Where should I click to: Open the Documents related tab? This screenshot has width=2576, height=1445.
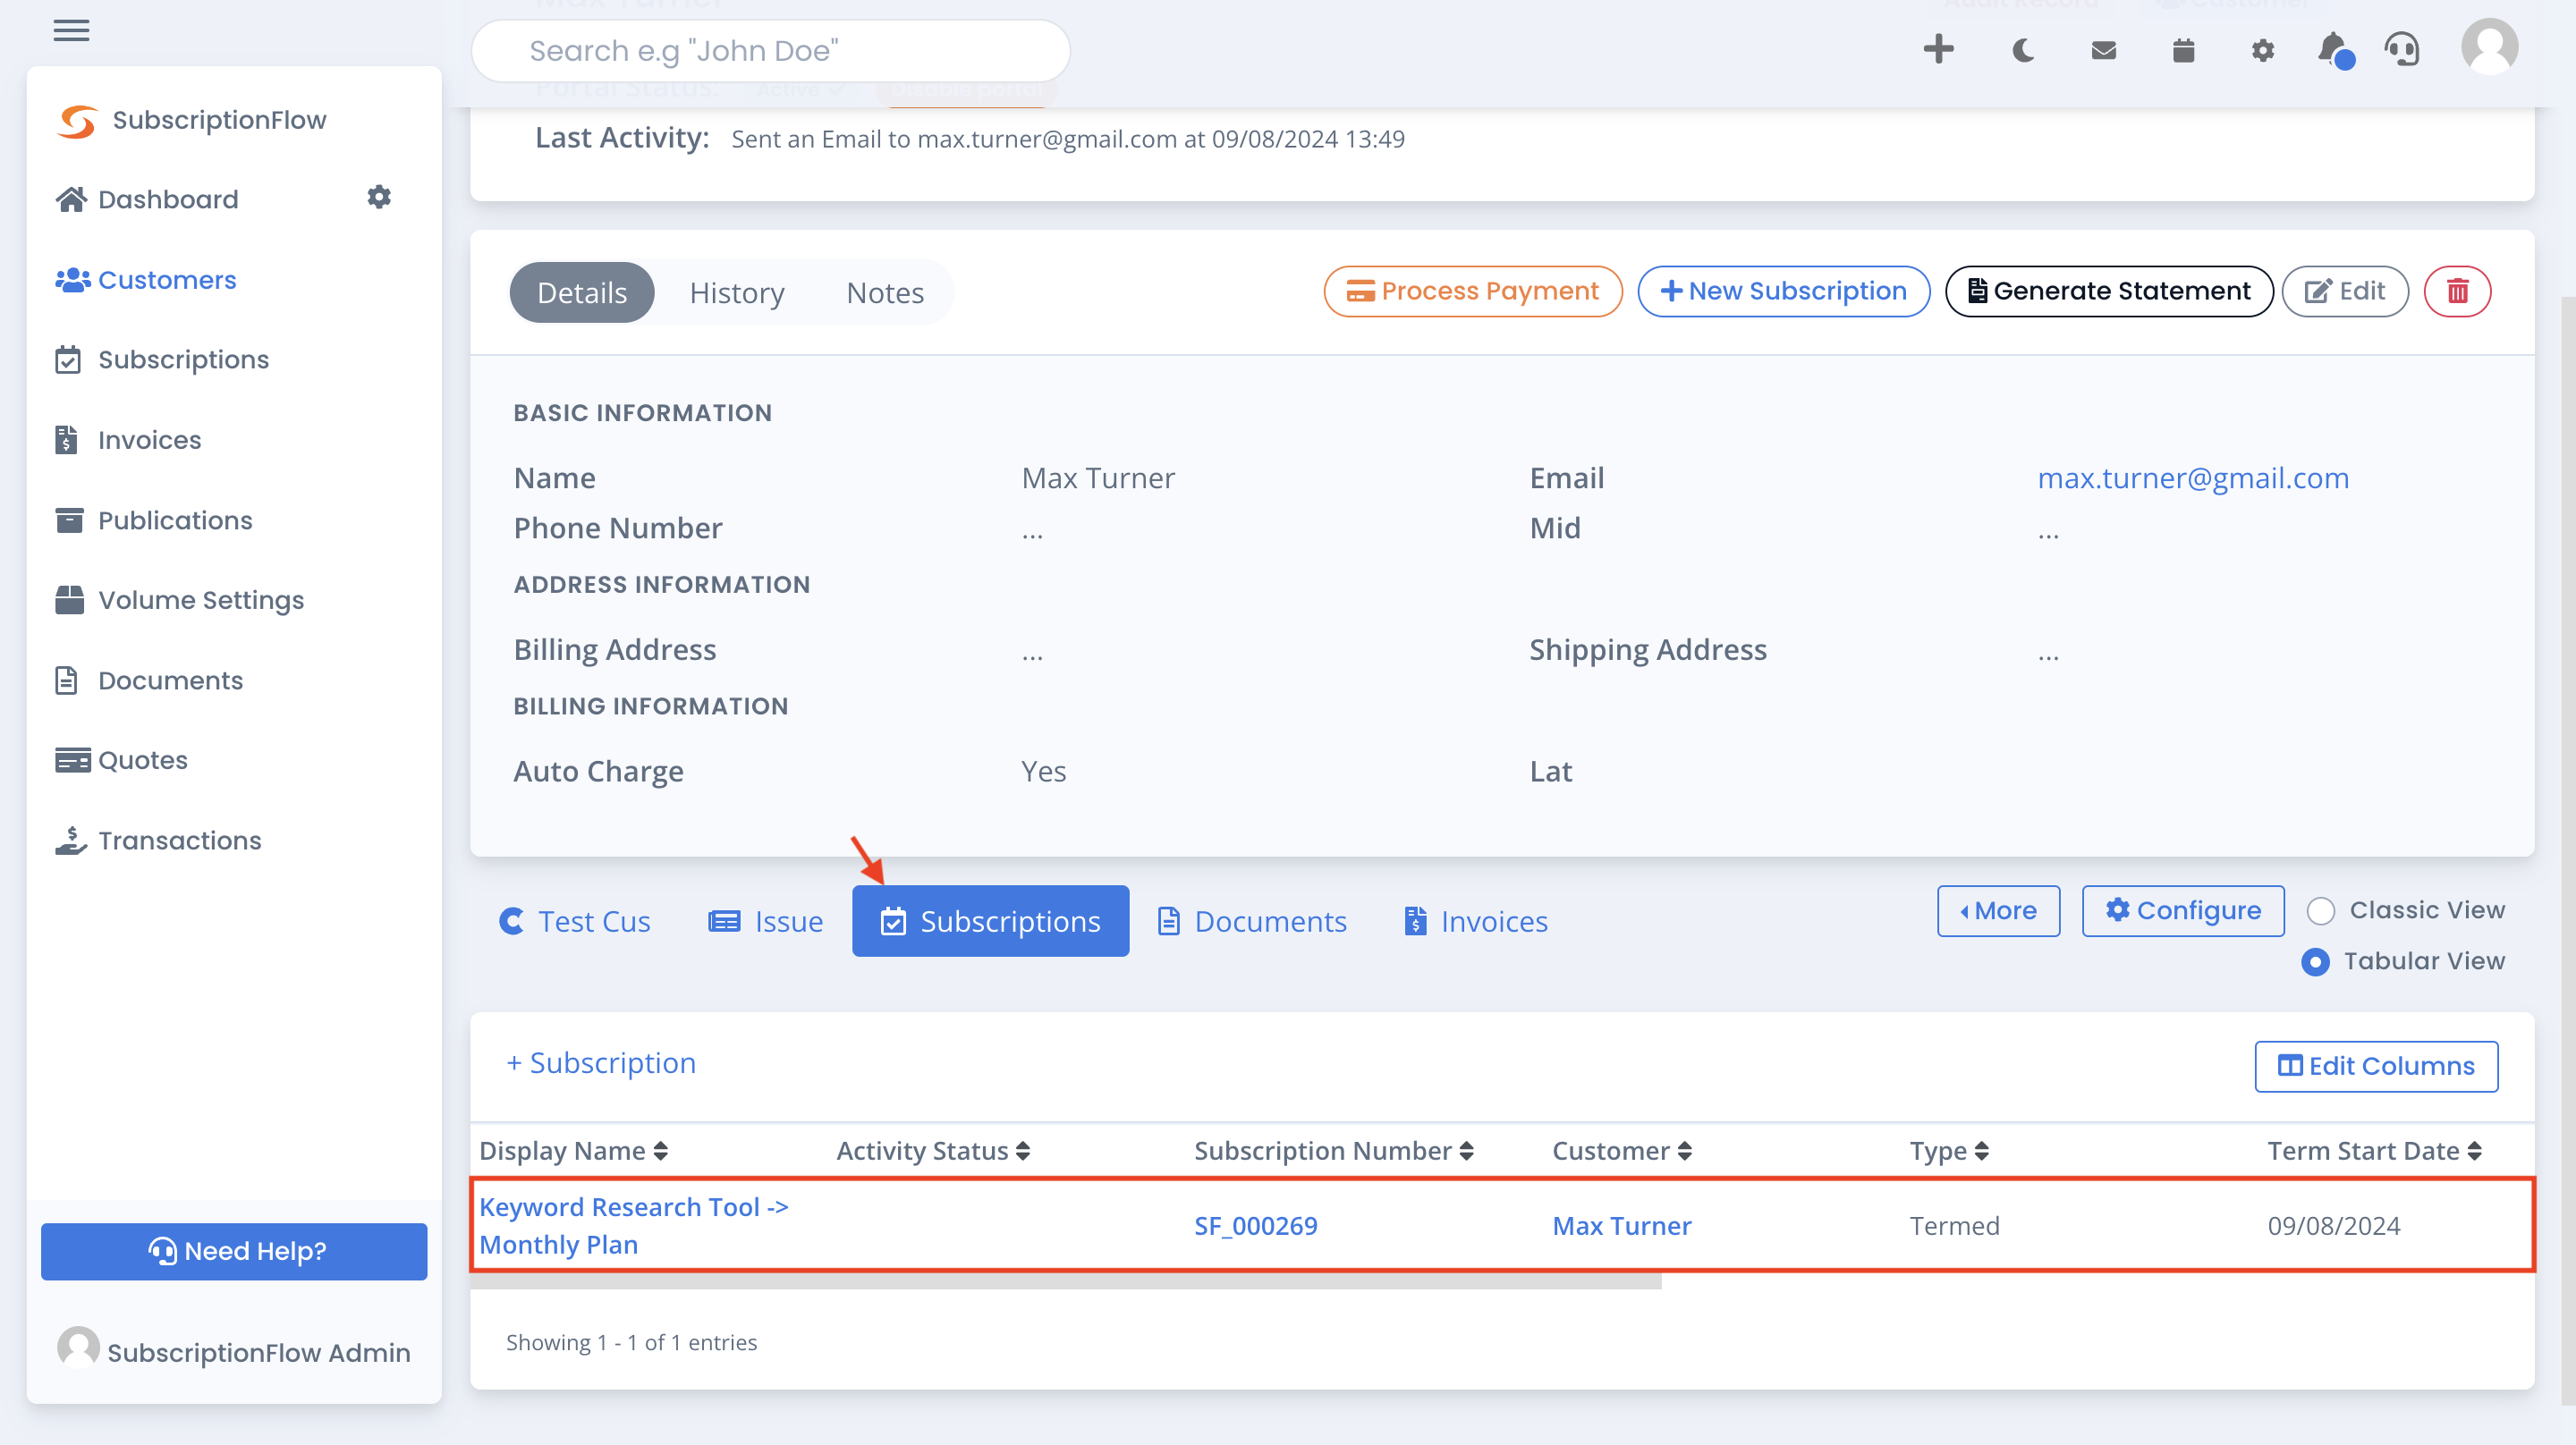[1252, 921]
